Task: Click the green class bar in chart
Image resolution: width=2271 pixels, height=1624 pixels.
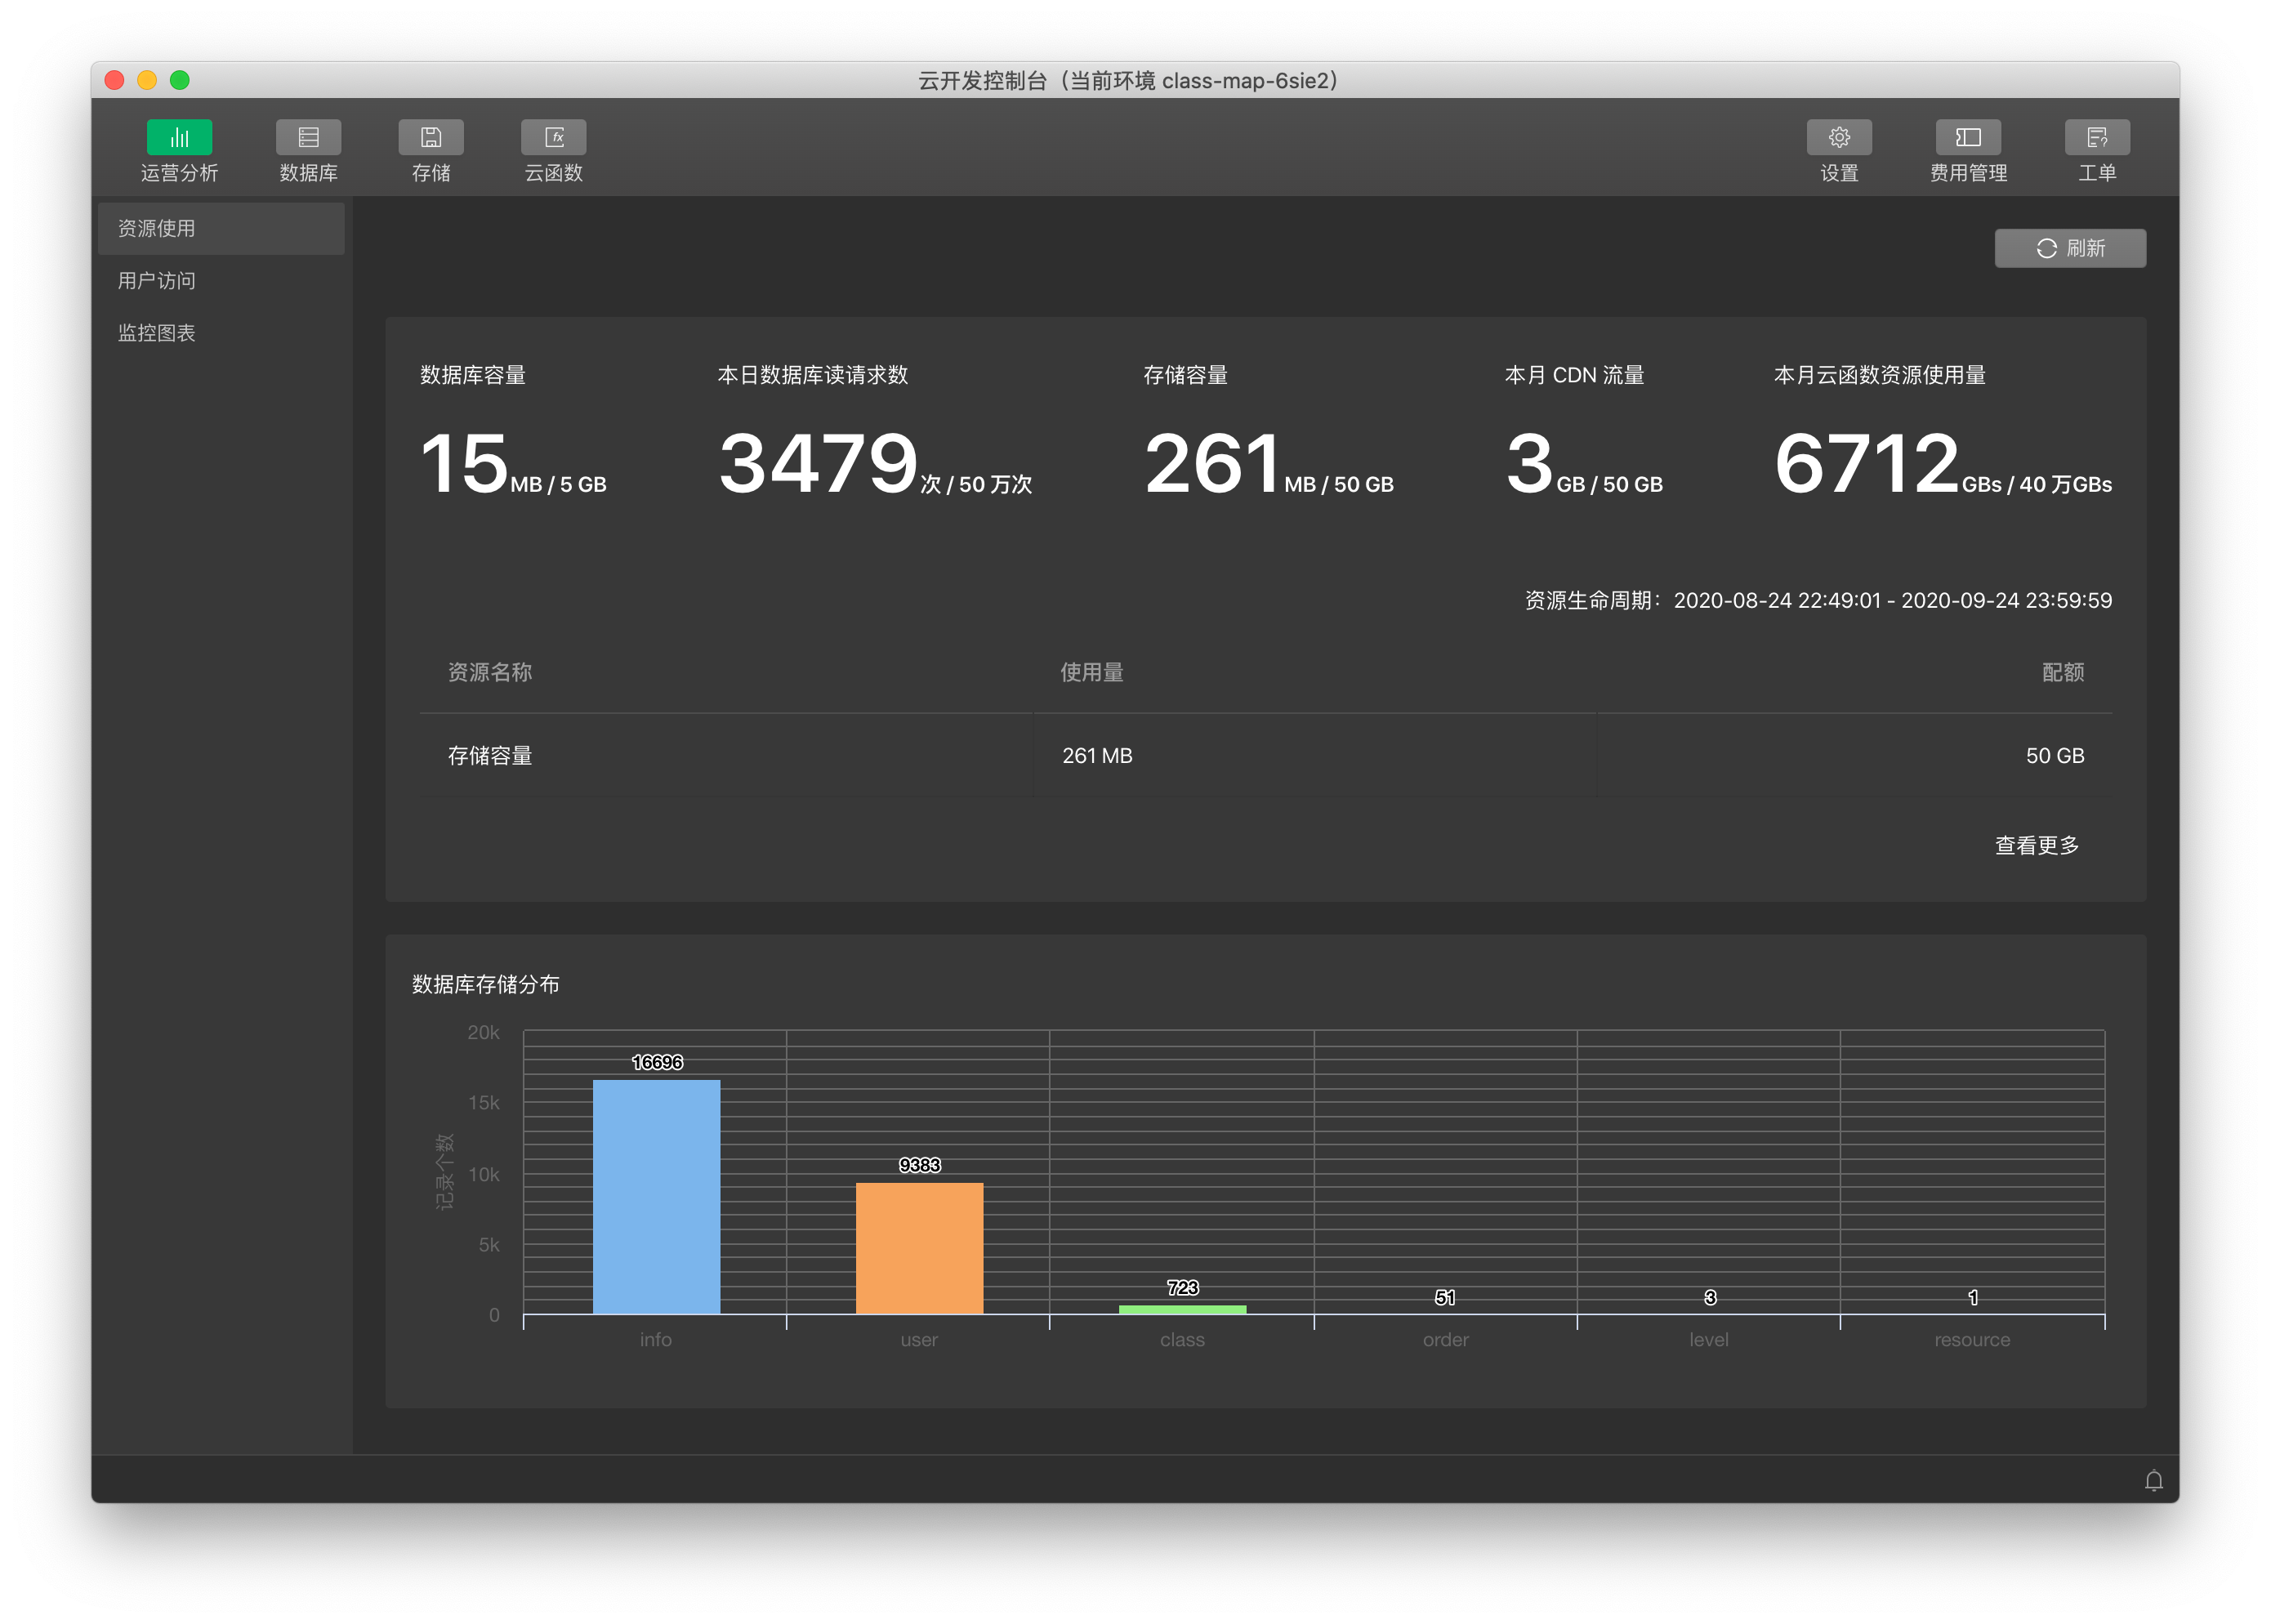Action: click(1182, 1309)
